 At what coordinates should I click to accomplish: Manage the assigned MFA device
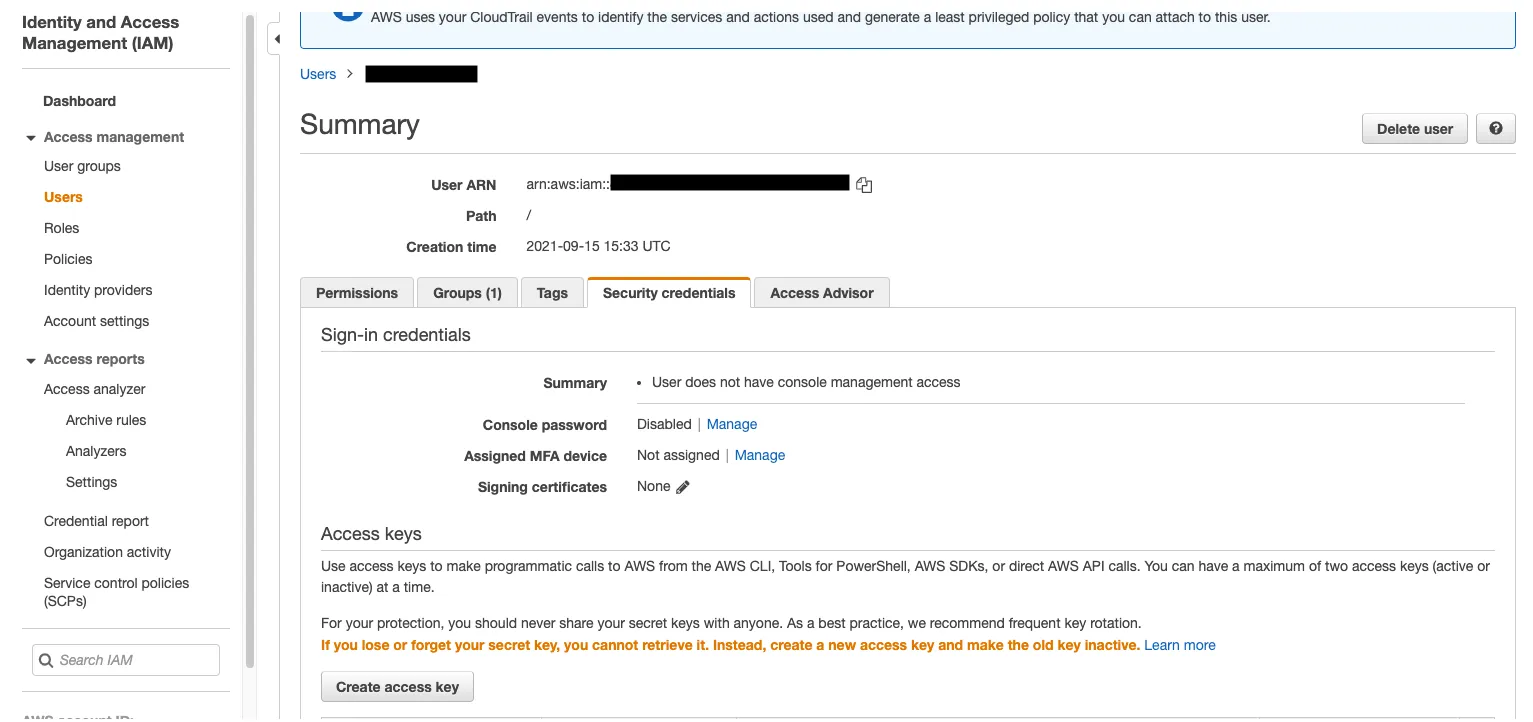click(760, 455)
